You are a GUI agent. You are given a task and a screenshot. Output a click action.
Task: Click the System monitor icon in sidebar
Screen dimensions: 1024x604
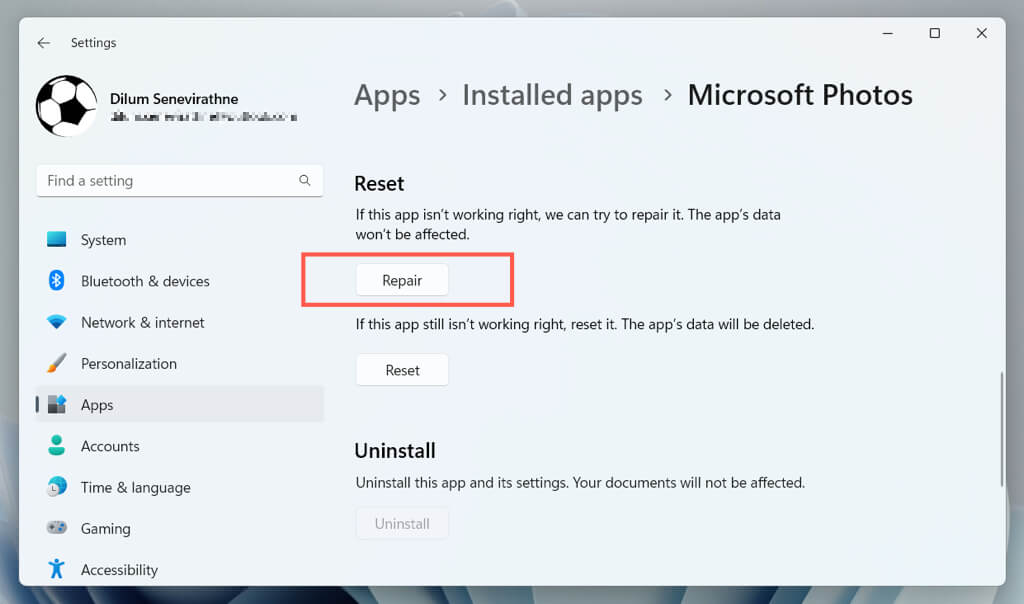57,240
